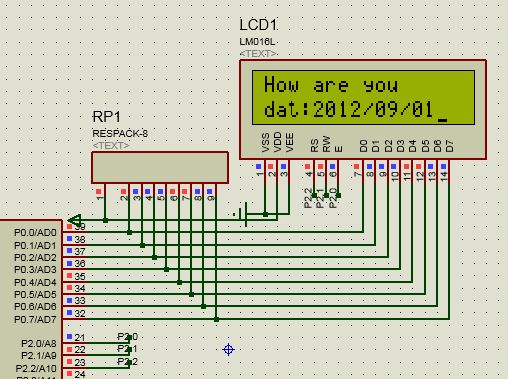Click LCD D0 pin 7

tap(363, 172)
